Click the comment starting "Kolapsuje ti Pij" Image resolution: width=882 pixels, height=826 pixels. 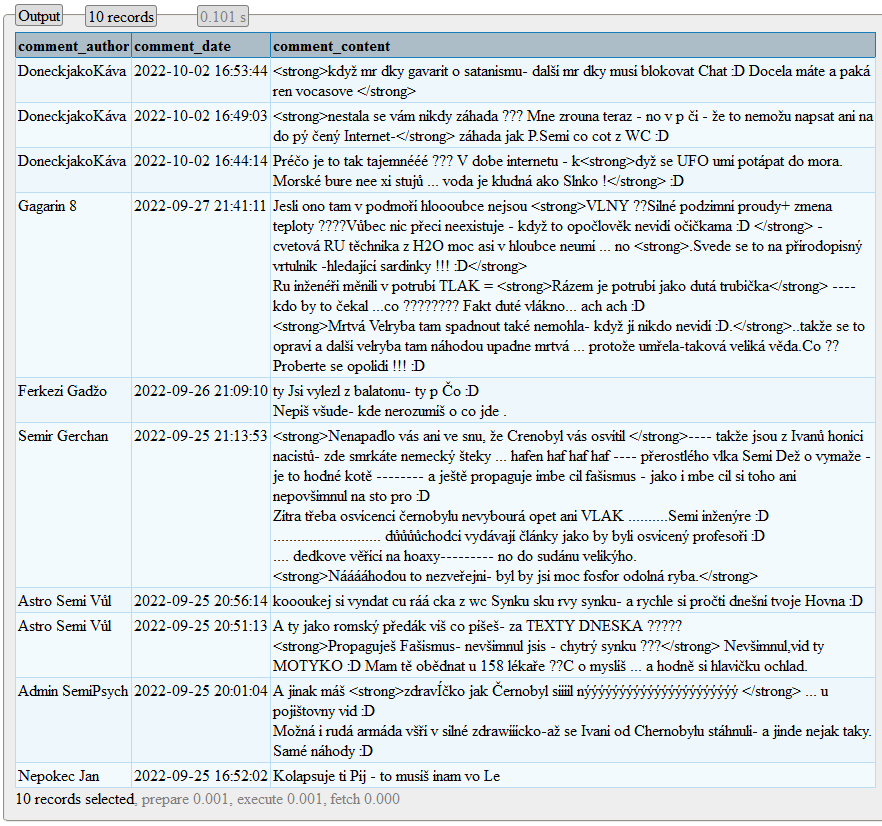point(386,776)
